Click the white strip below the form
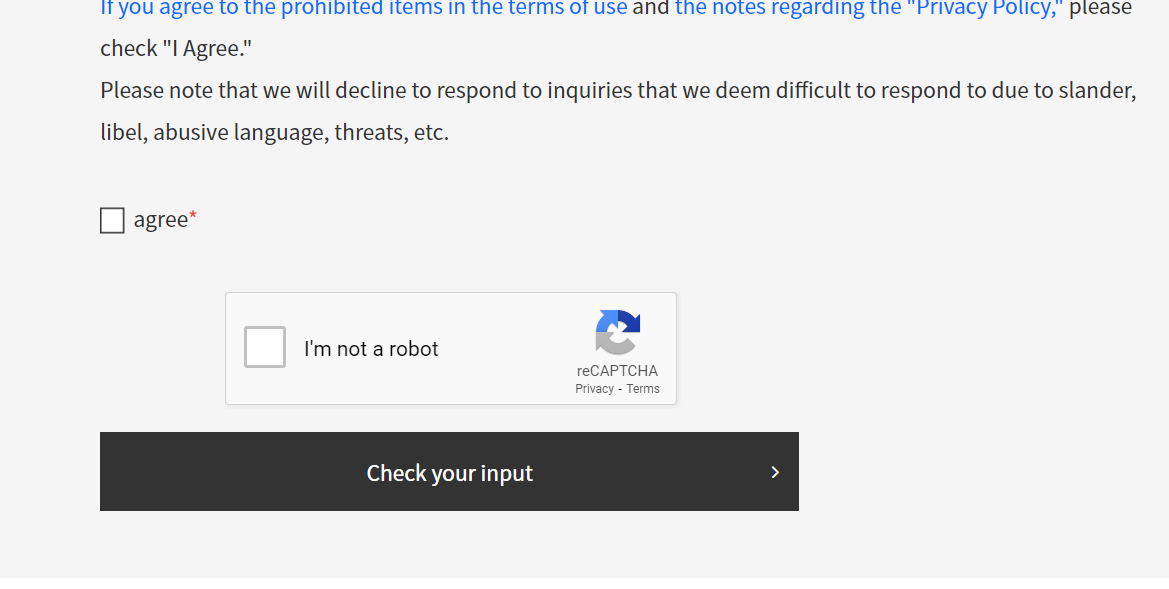The height and width of the screenshot is (589, 1169). point(584,583)
